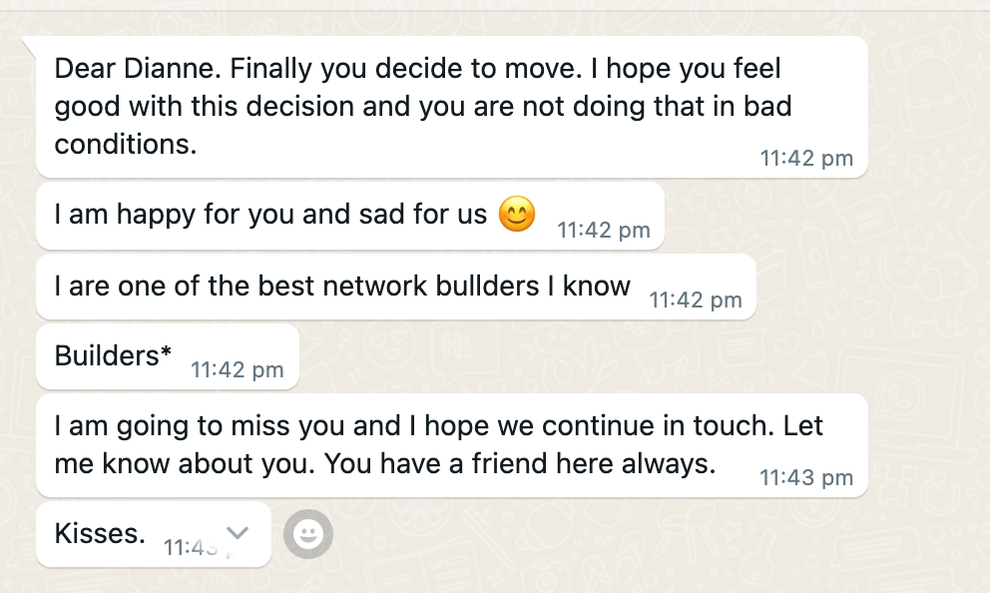Click the 11:42 pm timestamp beside Builders*

pyautogui.click(x=237, y=369)
